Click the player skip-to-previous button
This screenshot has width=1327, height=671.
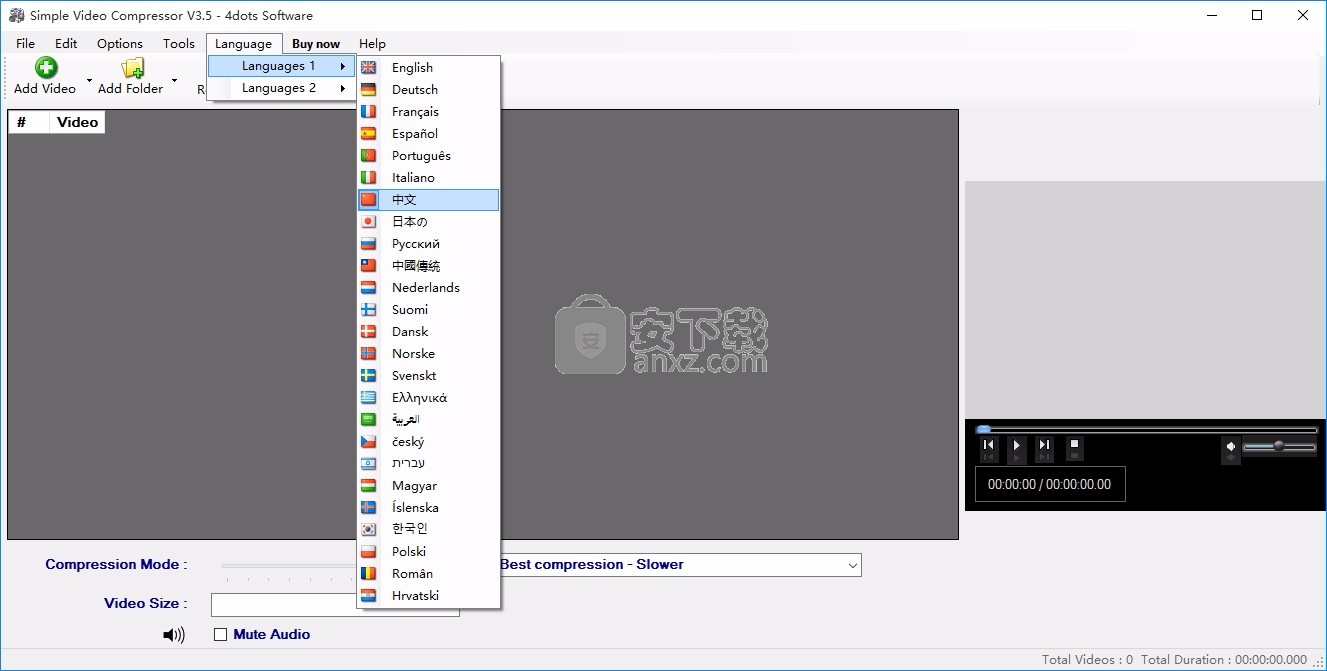[x=989, y=446]
